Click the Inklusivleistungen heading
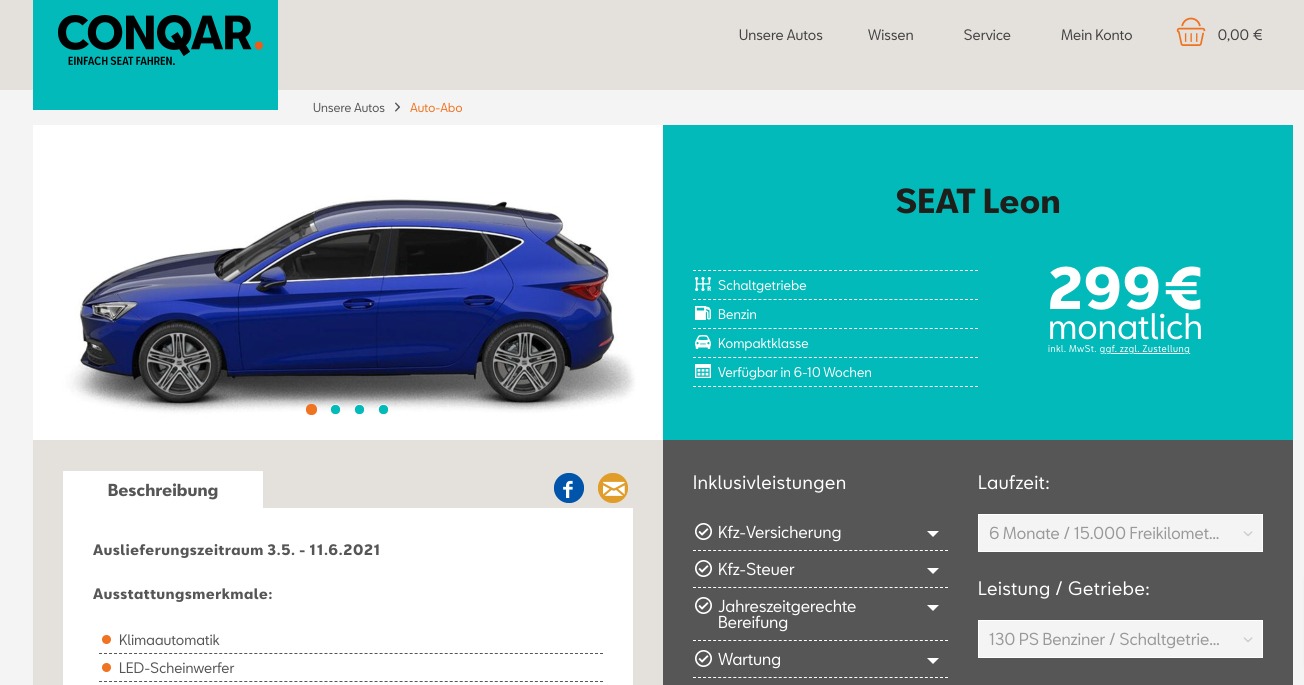 (x=769, y=483)
